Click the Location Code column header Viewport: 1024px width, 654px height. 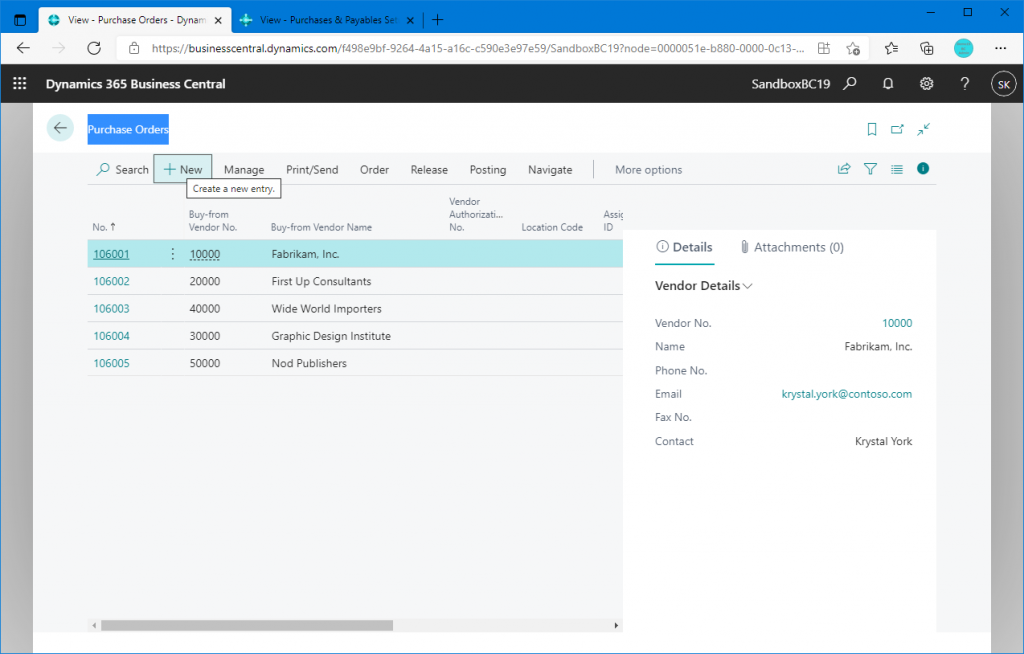pos(552,227)
